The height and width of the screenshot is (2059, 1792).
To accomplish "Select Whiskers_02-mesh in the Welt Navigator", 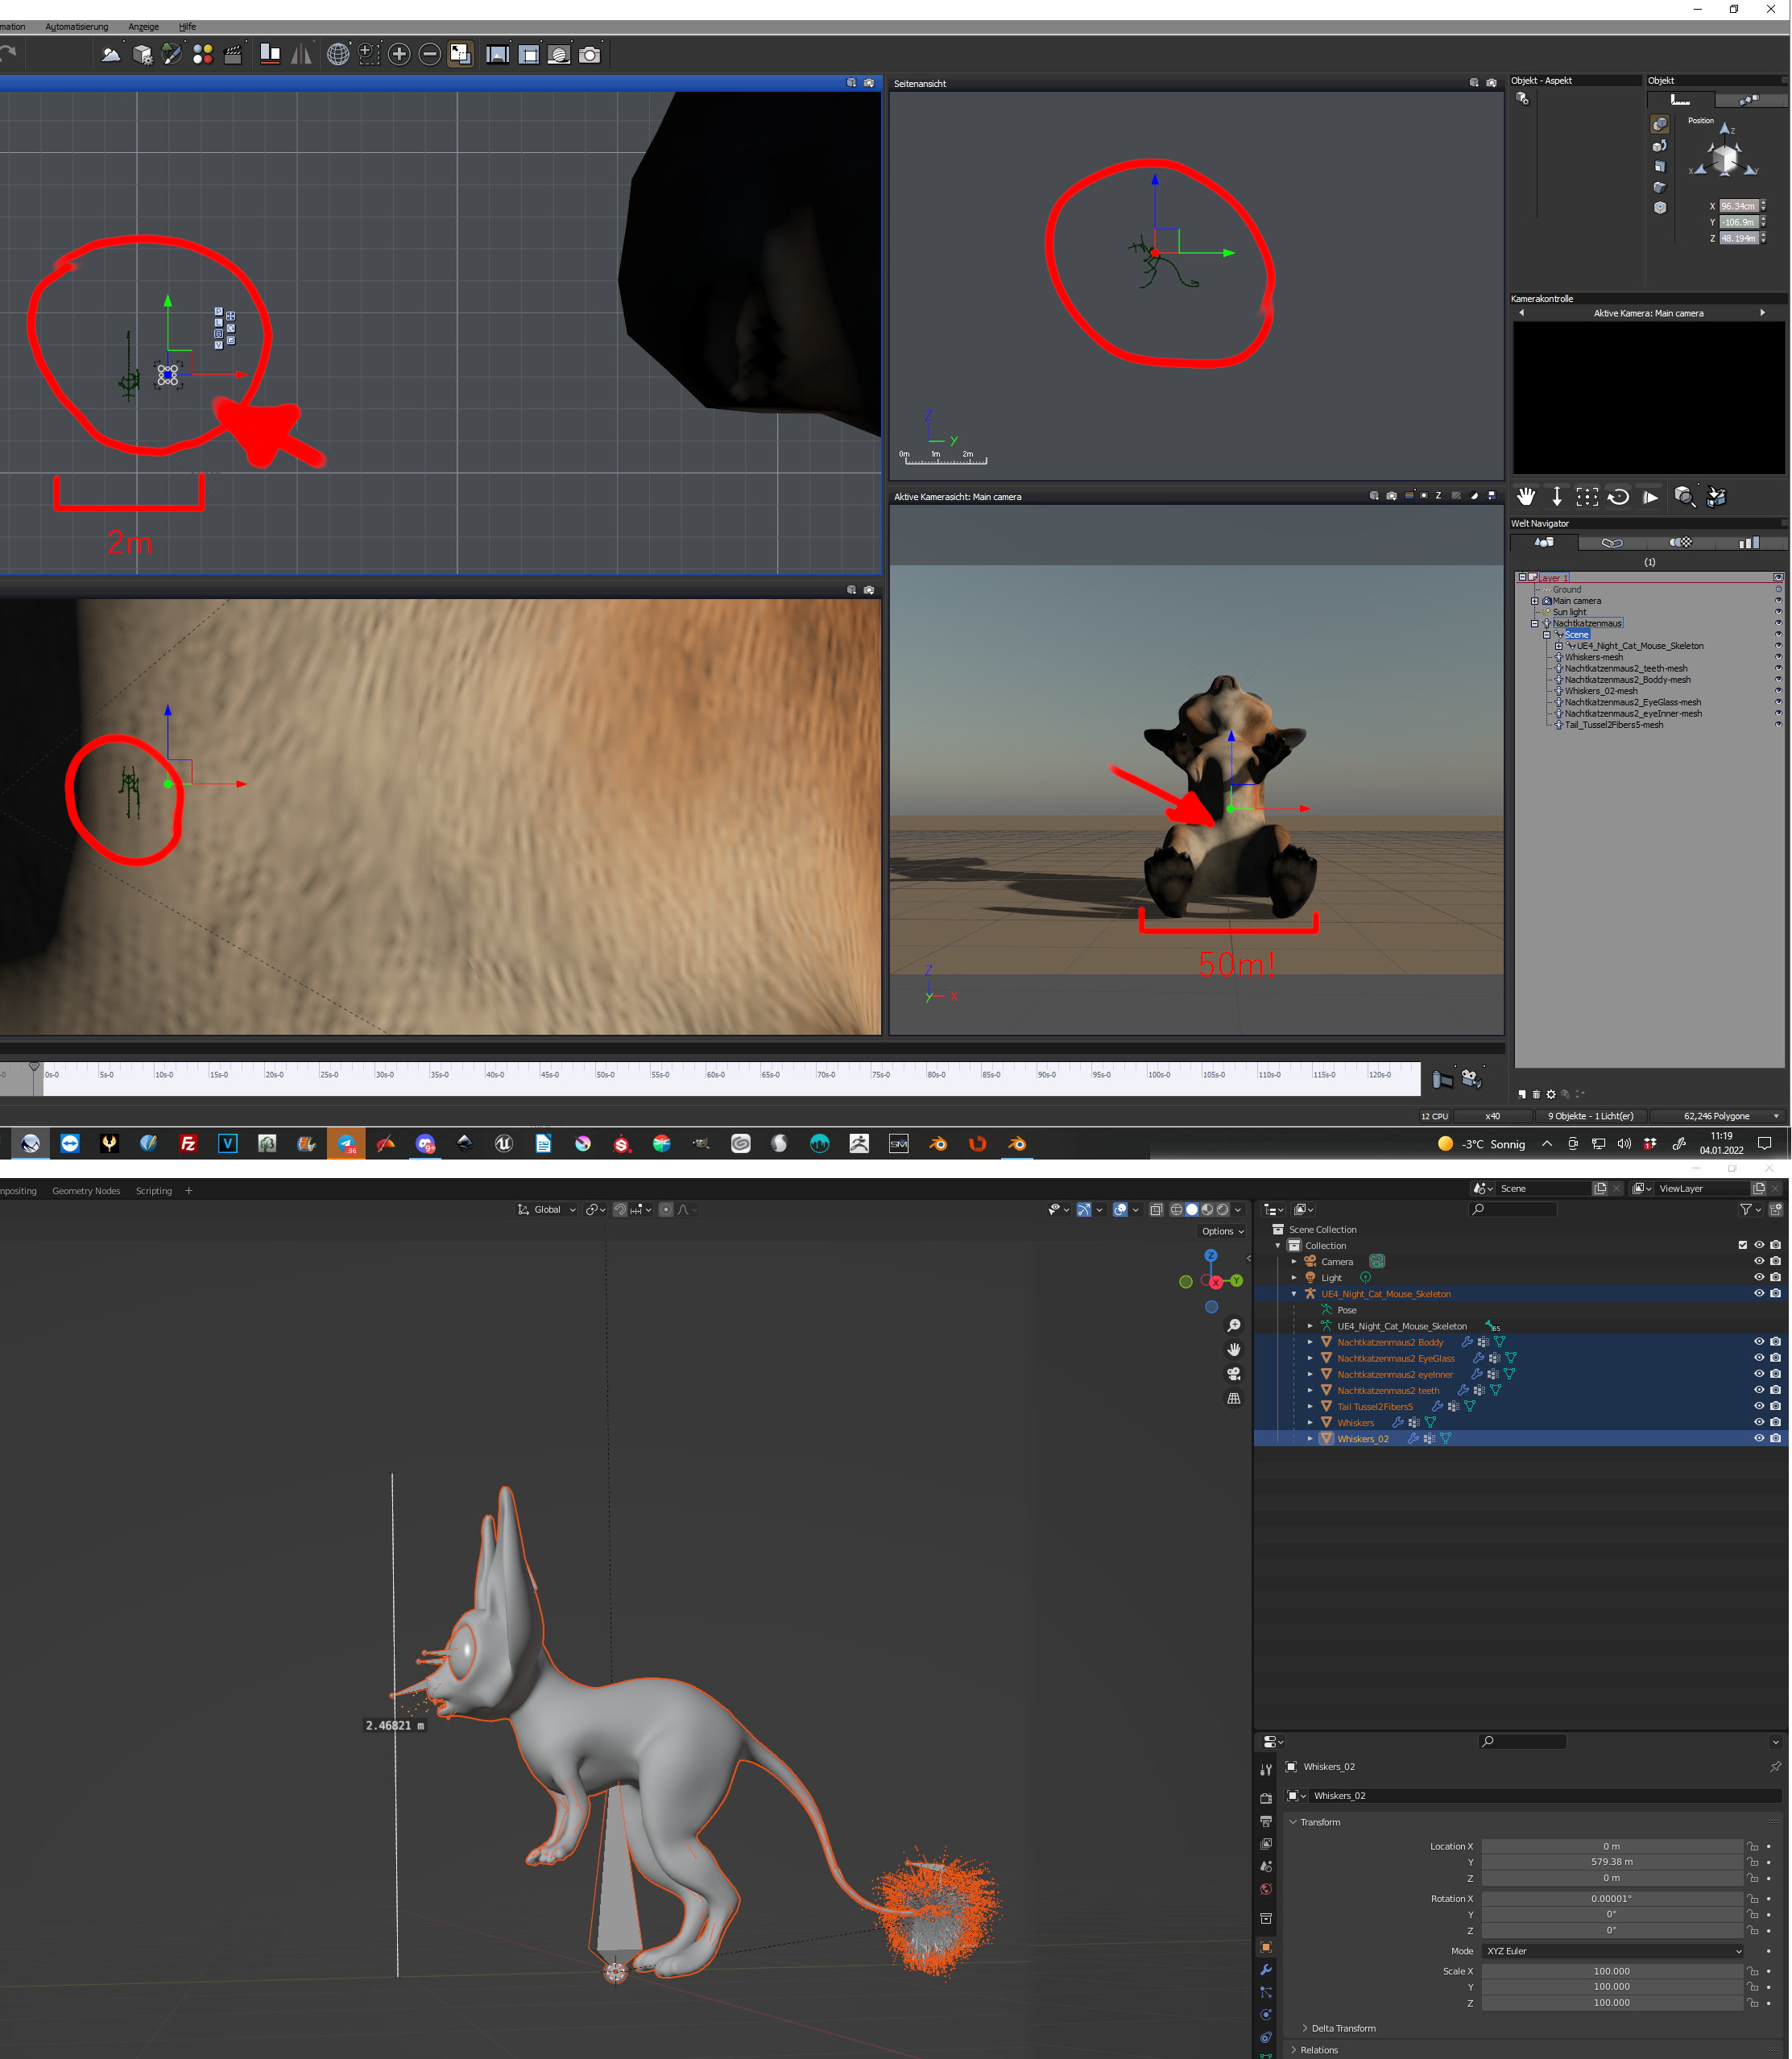I will pos(1601,691).
